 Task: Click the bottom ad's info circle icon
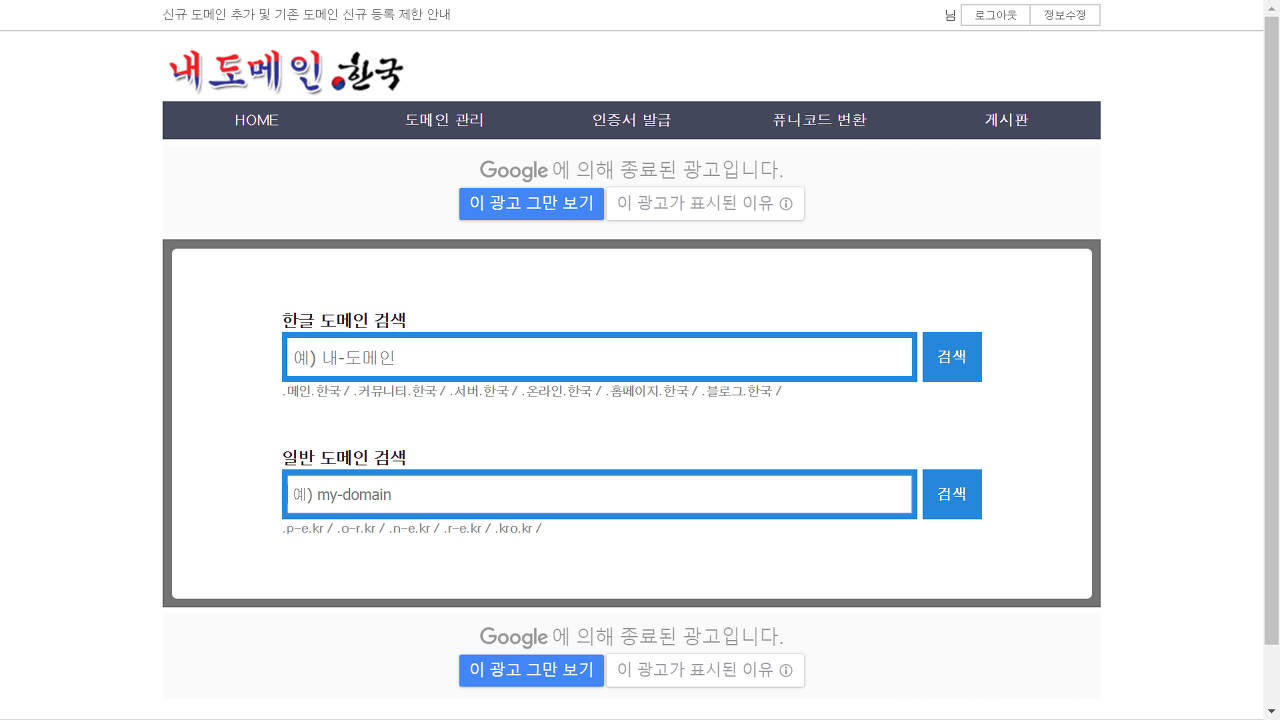(786, 671)
